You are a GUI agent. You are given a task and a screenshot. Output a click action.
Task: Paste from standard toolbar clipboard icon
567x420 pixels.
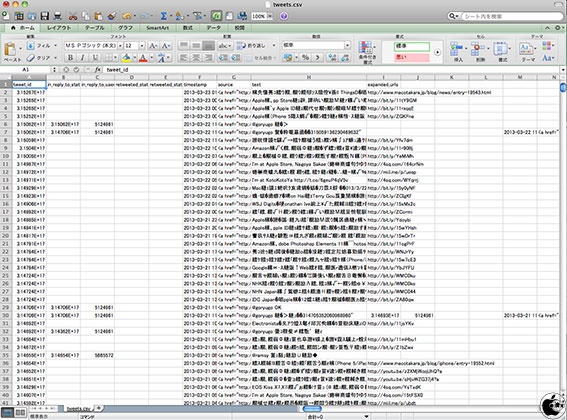98,16
